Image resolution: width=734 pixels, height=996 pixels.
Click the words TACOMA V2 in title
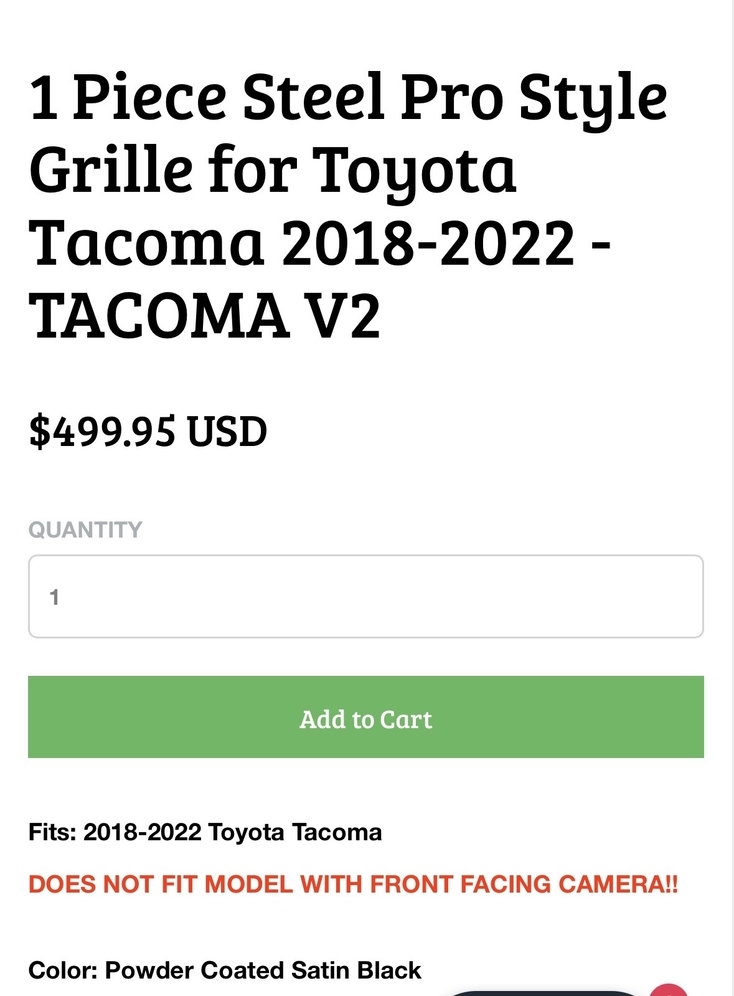coord(204,316)
